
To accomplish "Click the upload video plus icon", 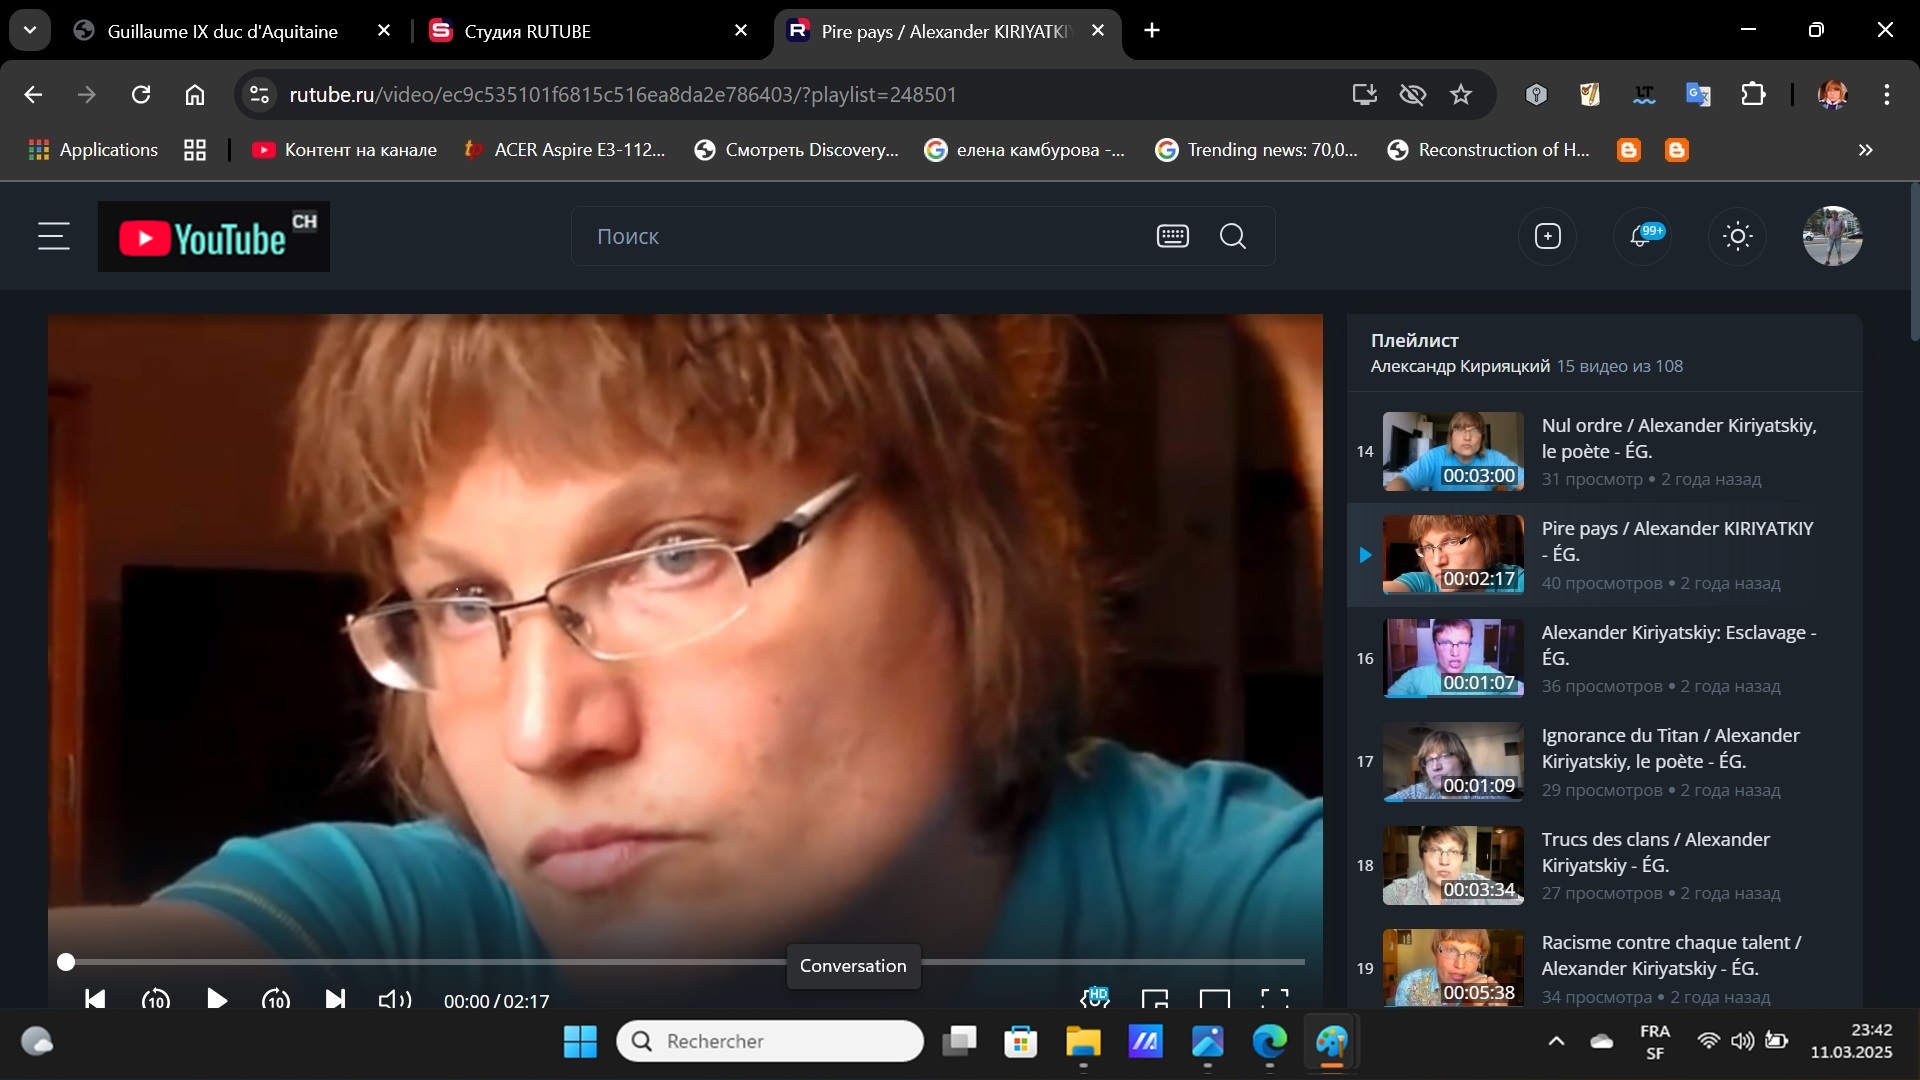I will (1547, 237).
